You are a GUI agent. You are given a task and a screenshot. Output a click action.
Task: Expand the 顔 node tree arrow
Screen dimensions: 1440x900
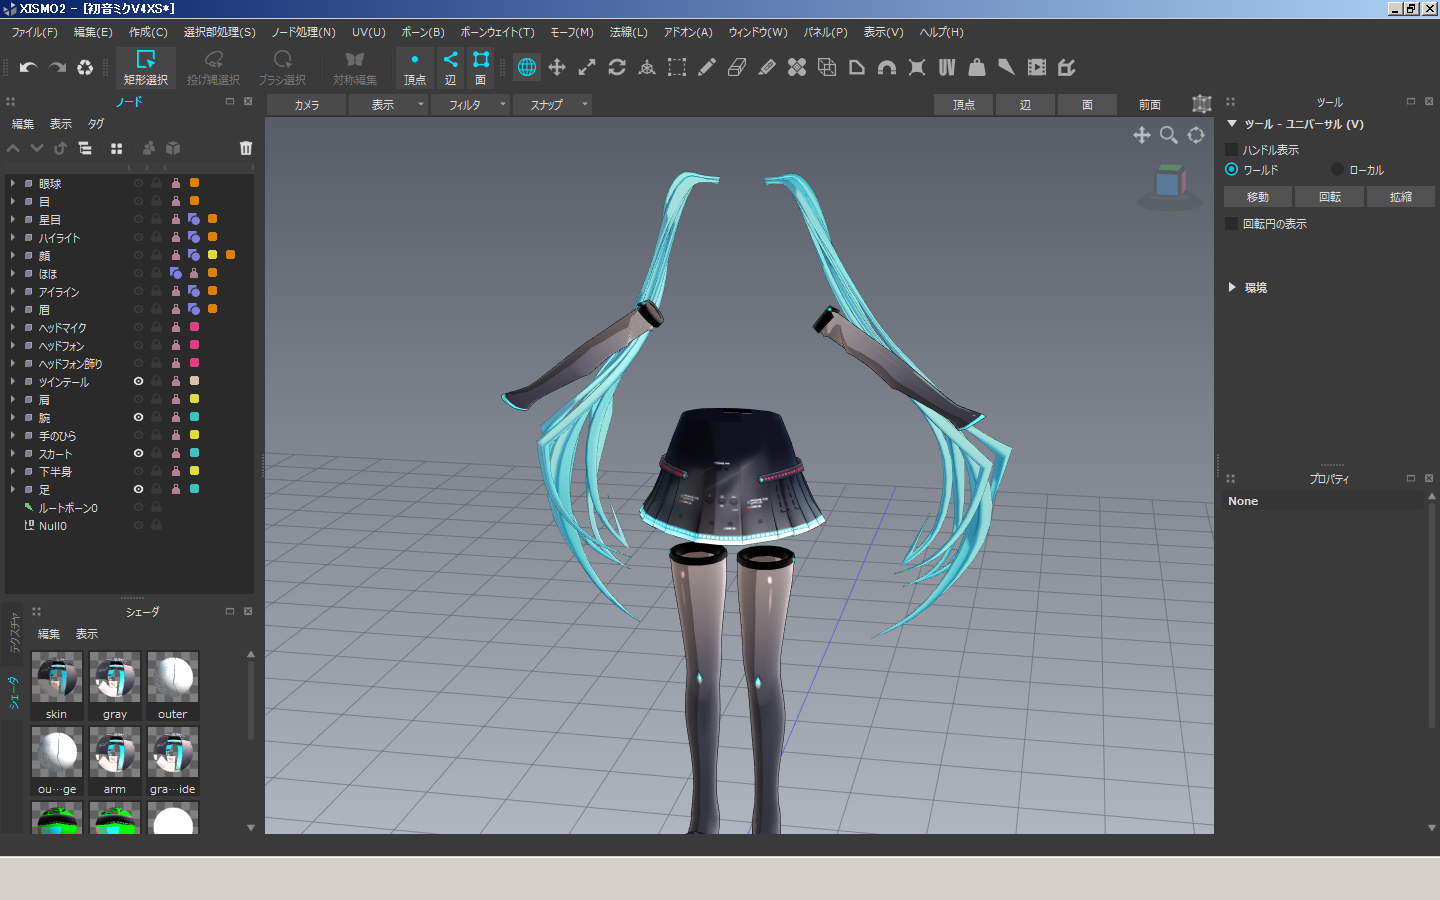pos(13,255)
